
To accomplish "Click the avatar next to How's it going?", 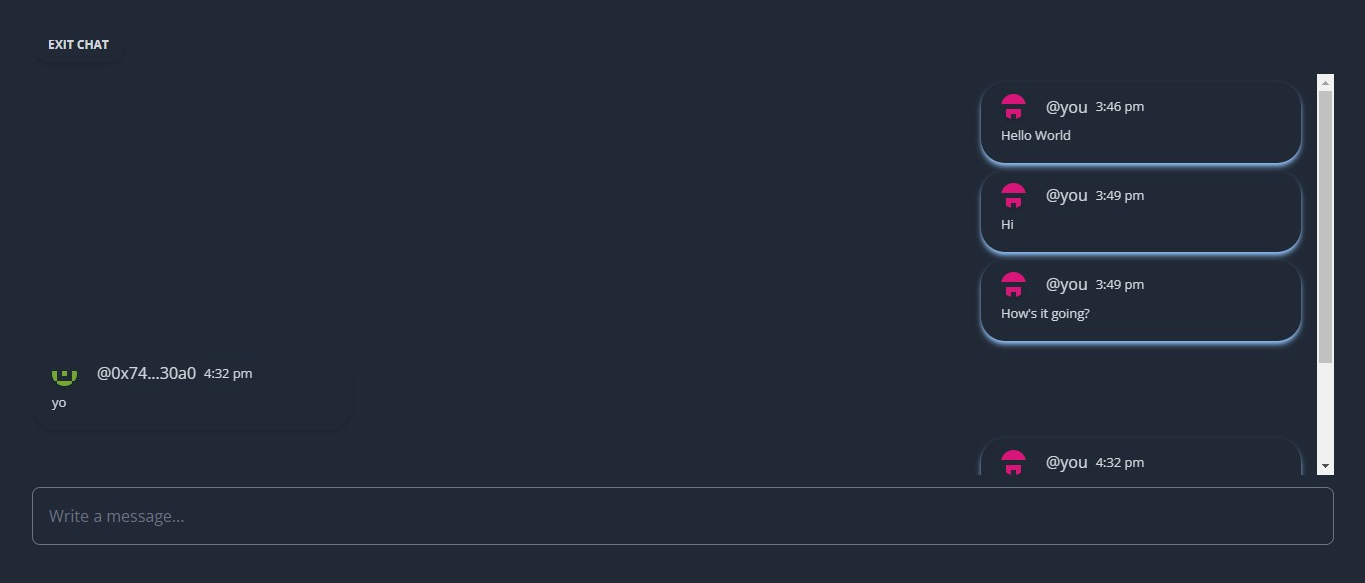I will (x=1013, y=284).
